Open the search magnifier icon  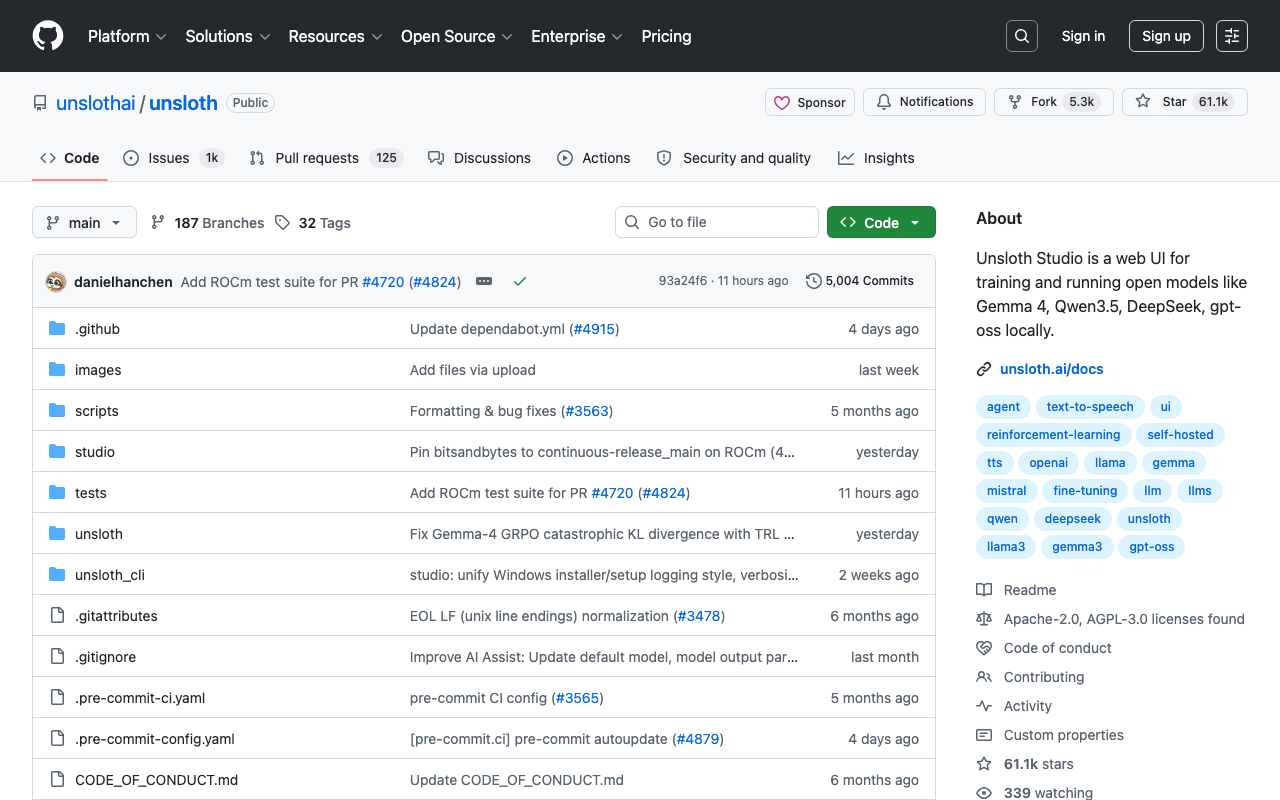1021,36
